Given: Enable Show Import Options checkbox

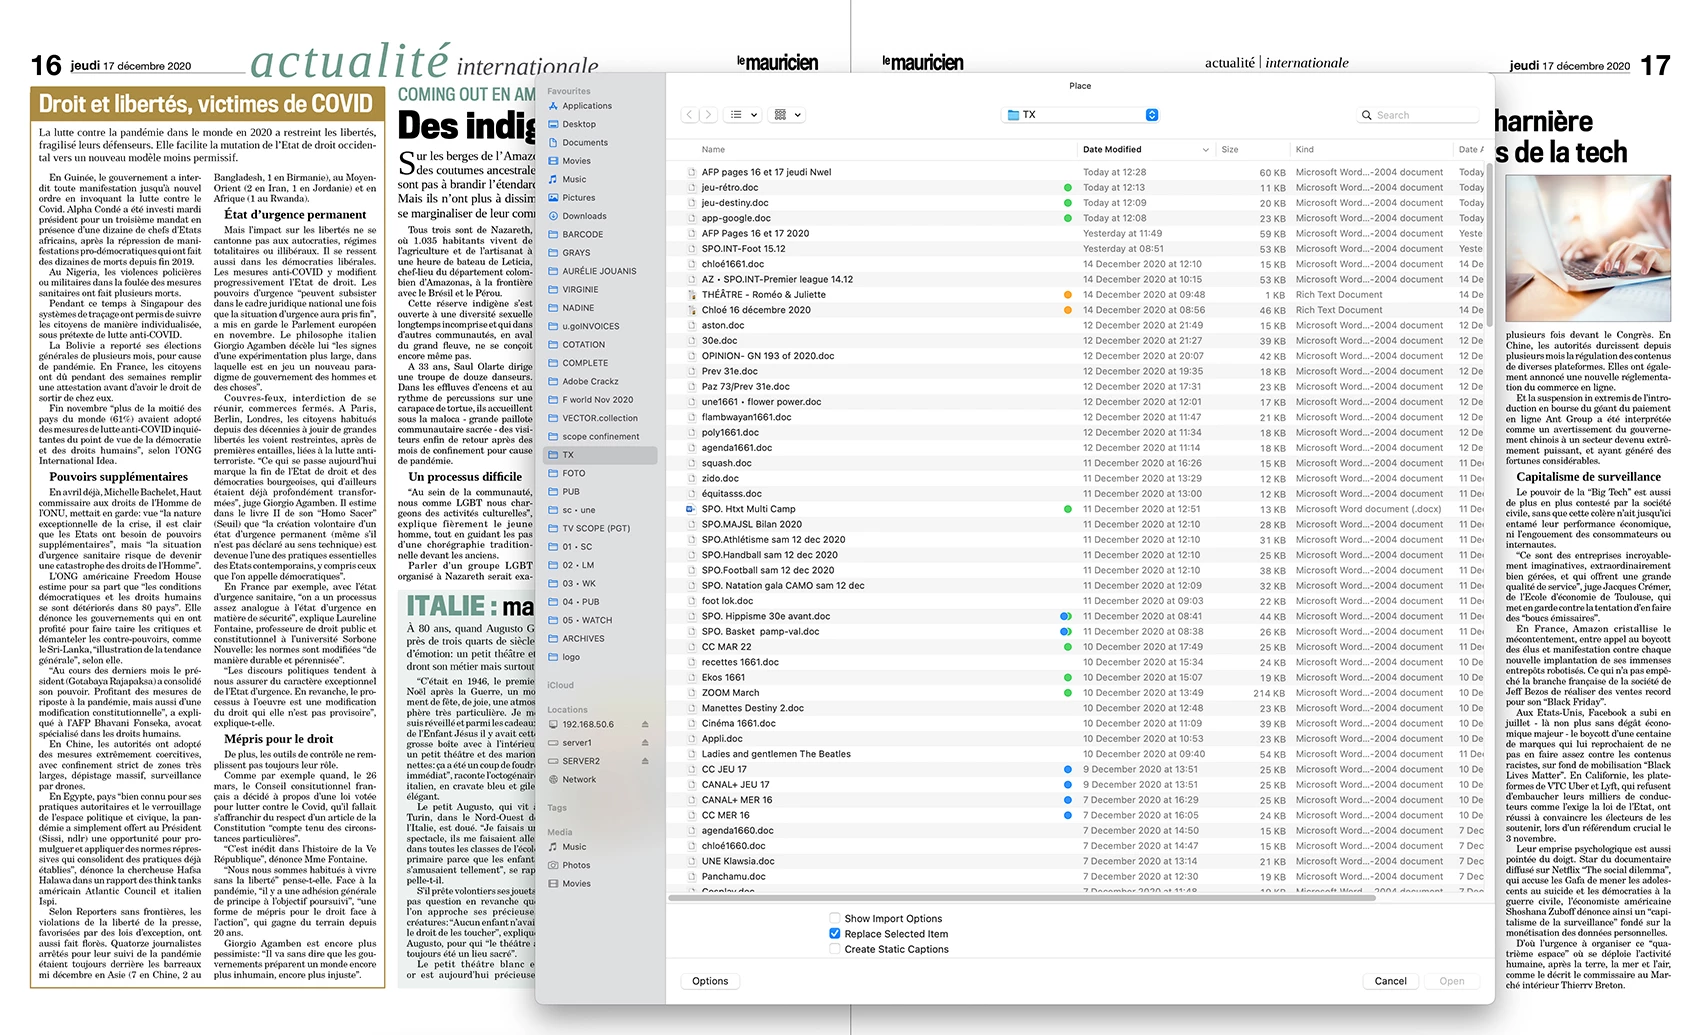Looking at the screenshot, I should pyautogui.click(x=835, y=918).
